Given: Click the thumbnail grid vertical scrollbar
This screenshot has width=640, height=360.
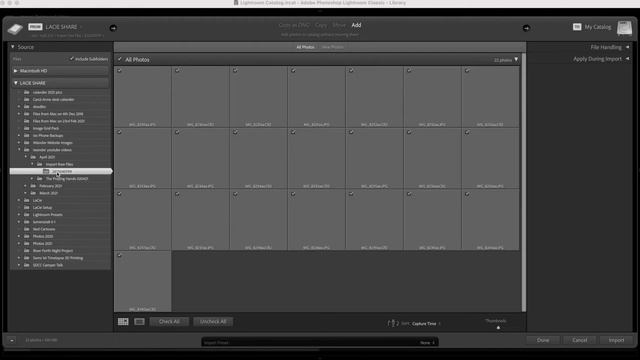Looking at the screenshot, I should tap(524, 182).
